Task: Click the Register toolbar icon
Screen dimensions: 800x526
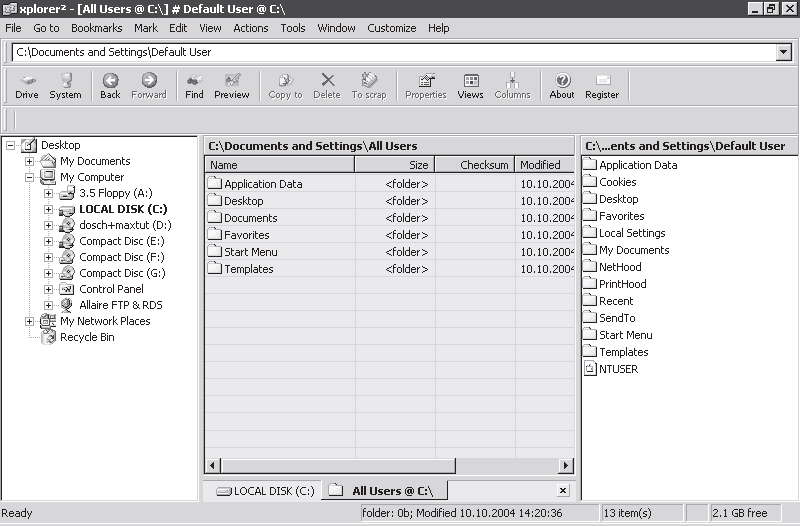Action: pyautogui.click(x=602, y=86)
